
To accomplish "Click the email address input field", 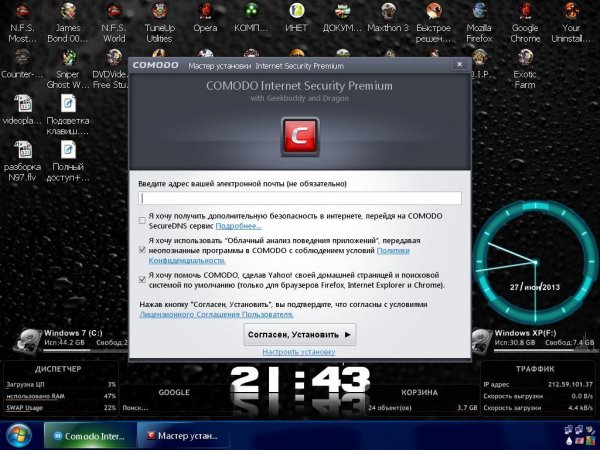I will pos(300,198).
